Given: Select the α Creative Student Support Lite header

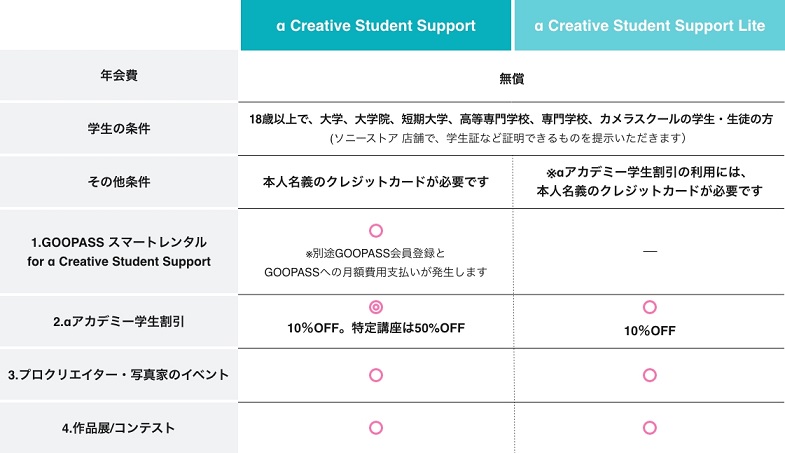Looking at the screenshot, I should coord(649,25).
